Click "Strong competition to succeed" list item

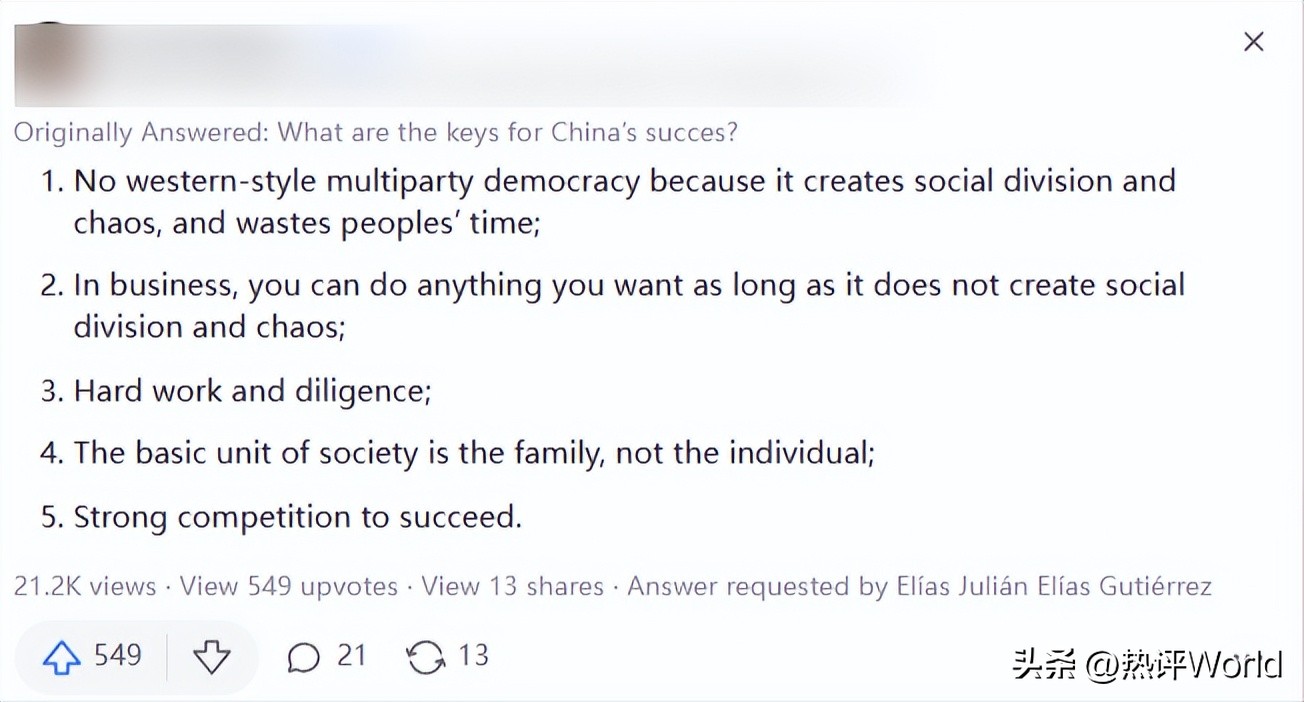click(x=297, y=517)
